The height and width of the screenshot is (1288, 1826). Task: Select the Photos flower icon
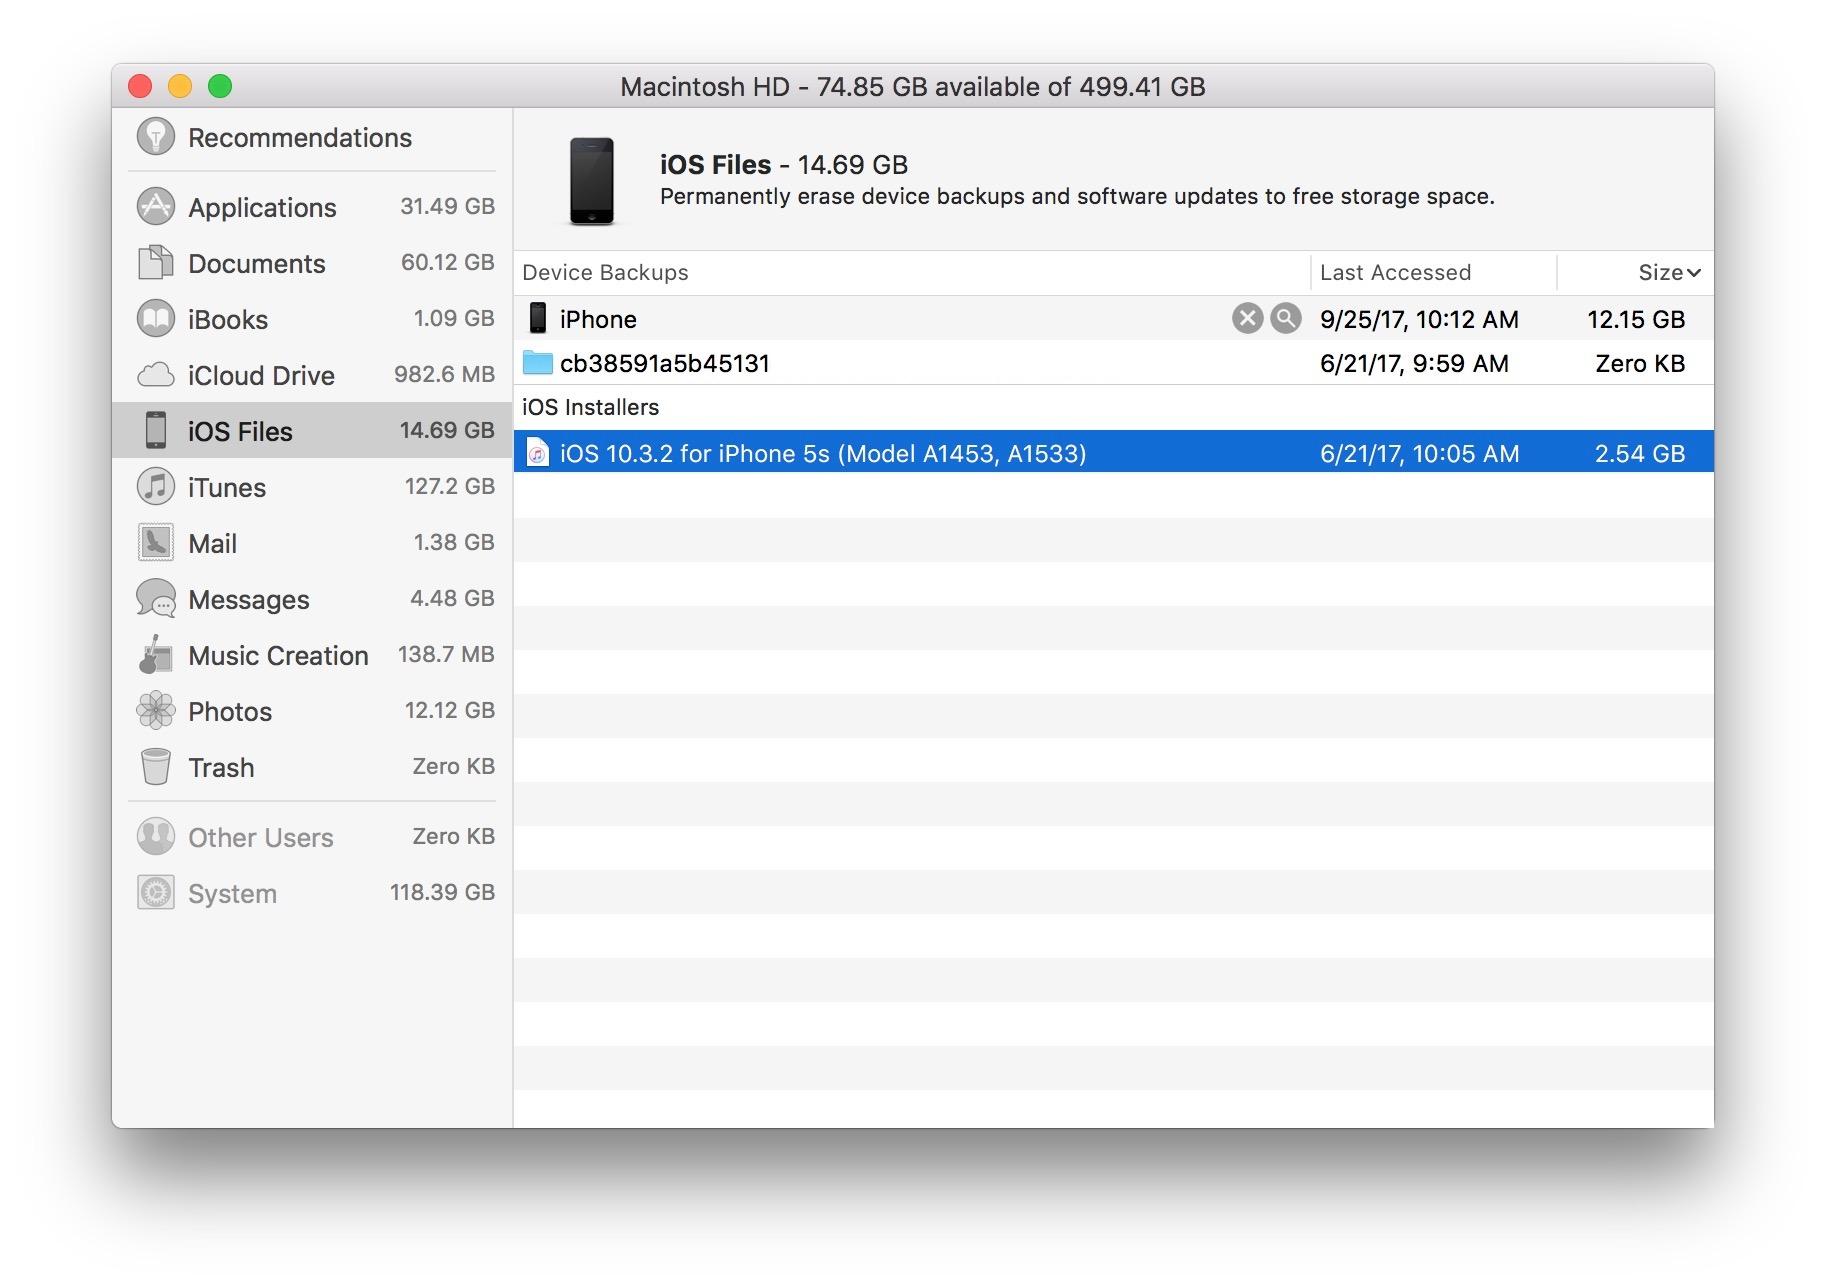click(155, 711)
